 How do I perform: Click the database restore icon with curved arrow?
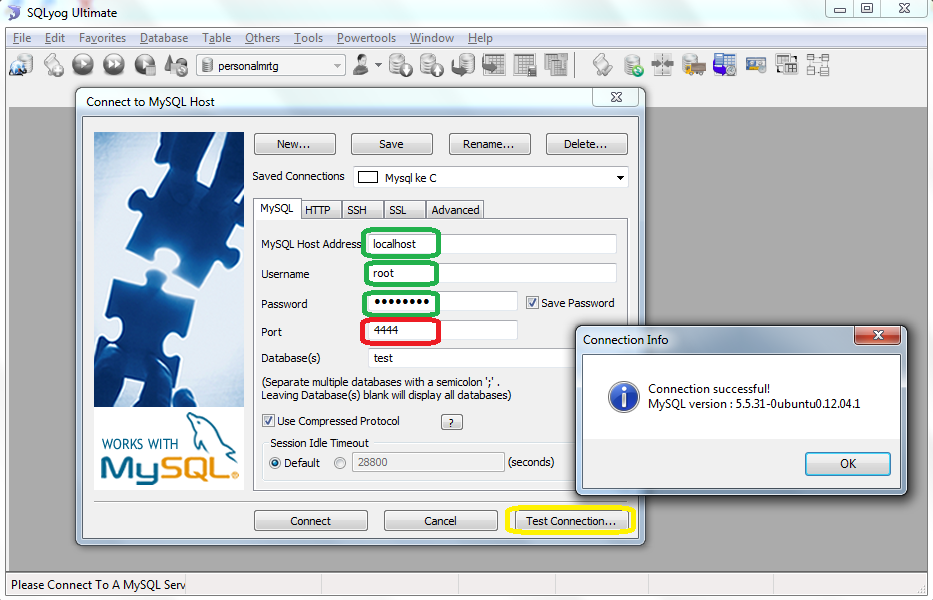coord(462,65)
